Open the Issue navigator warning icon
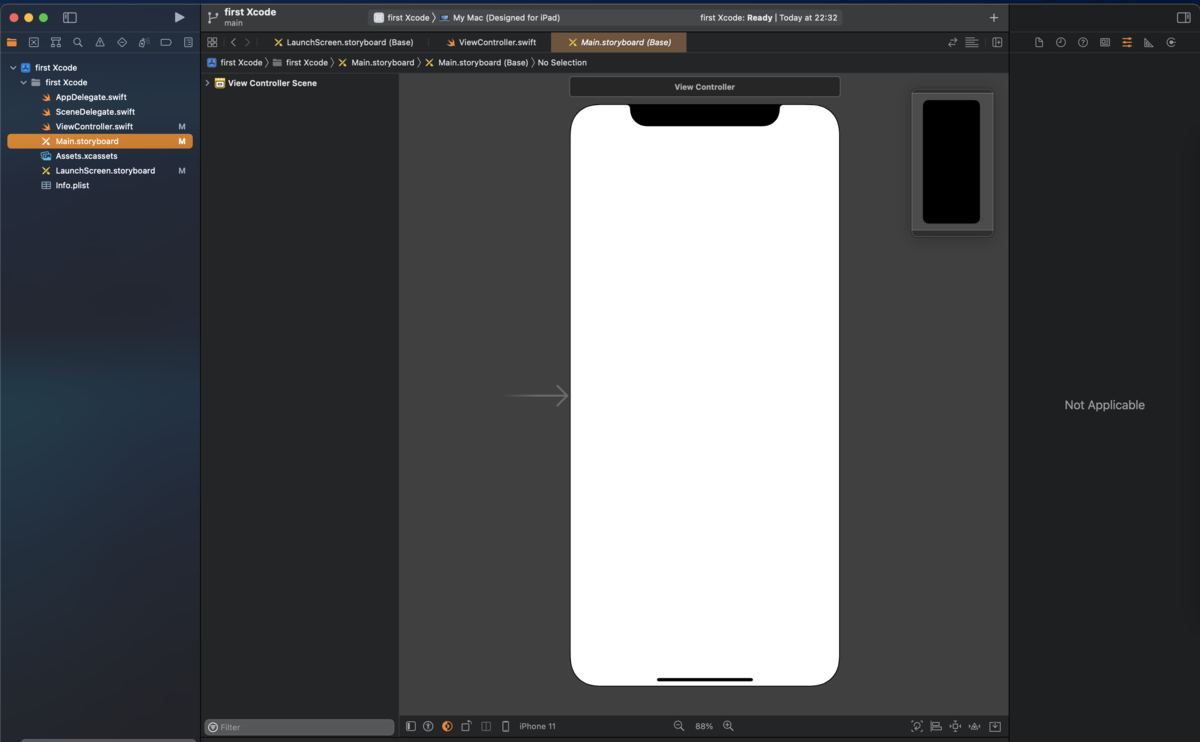Image resolution: width=1200 pixels, height=742 pixels. (x=100, y=42)
